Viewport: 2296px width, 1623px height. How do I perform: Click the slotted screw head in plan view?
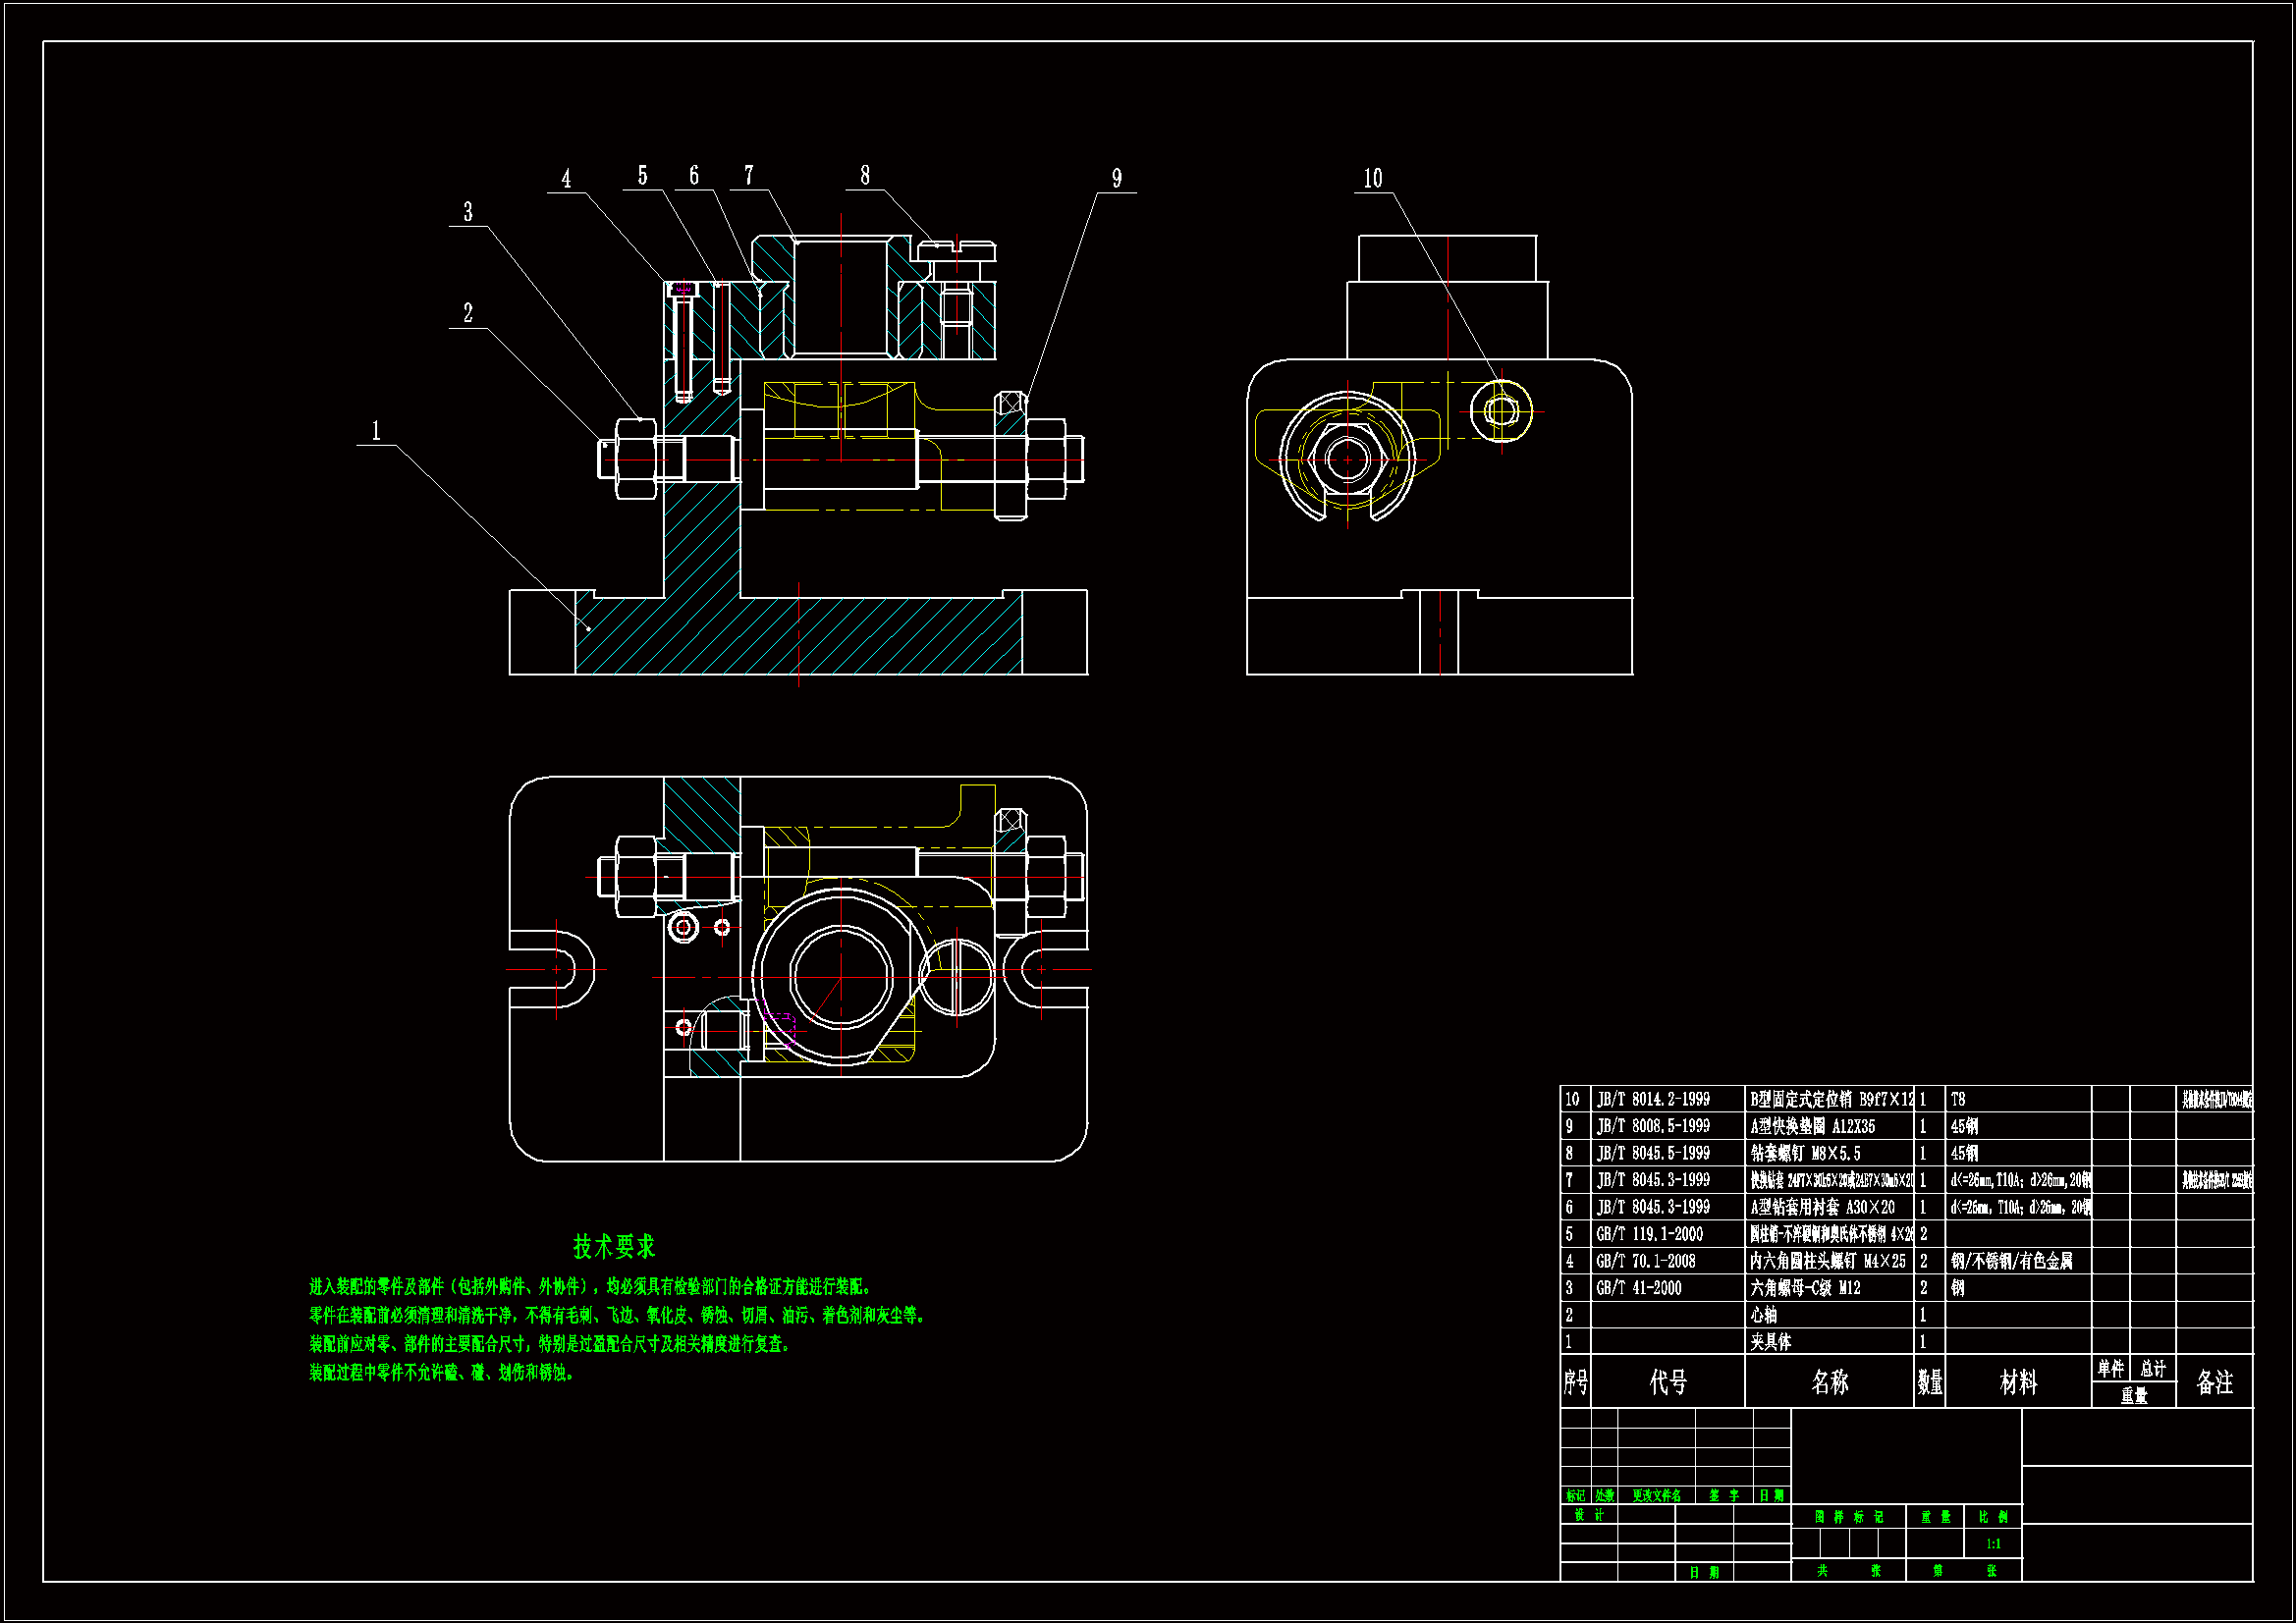[x=957, y=975]
